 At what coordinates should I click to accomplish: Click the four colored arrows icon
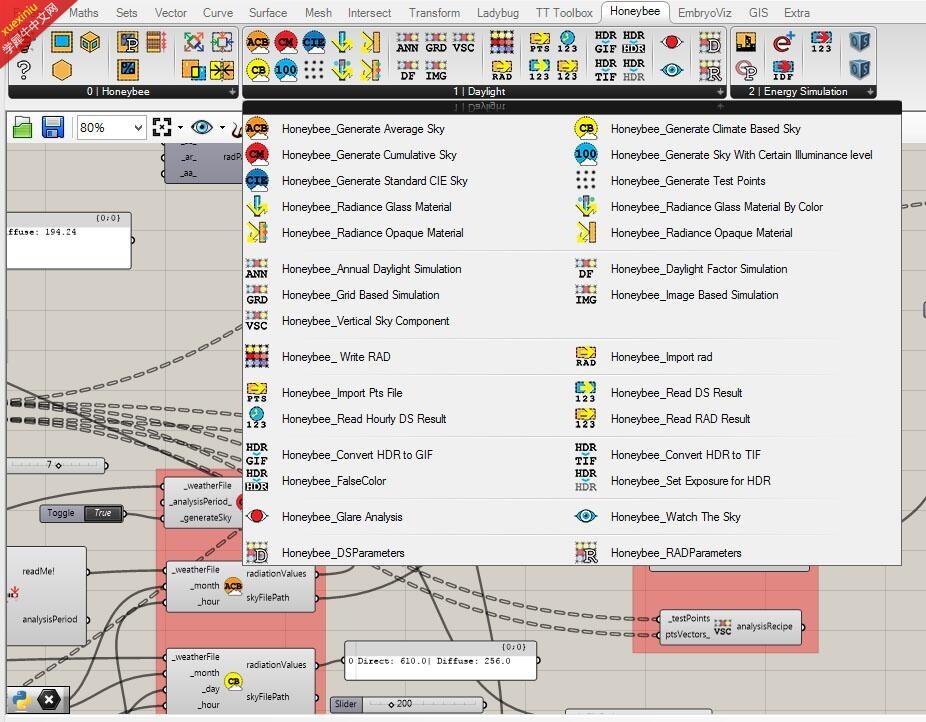point(194,42)
